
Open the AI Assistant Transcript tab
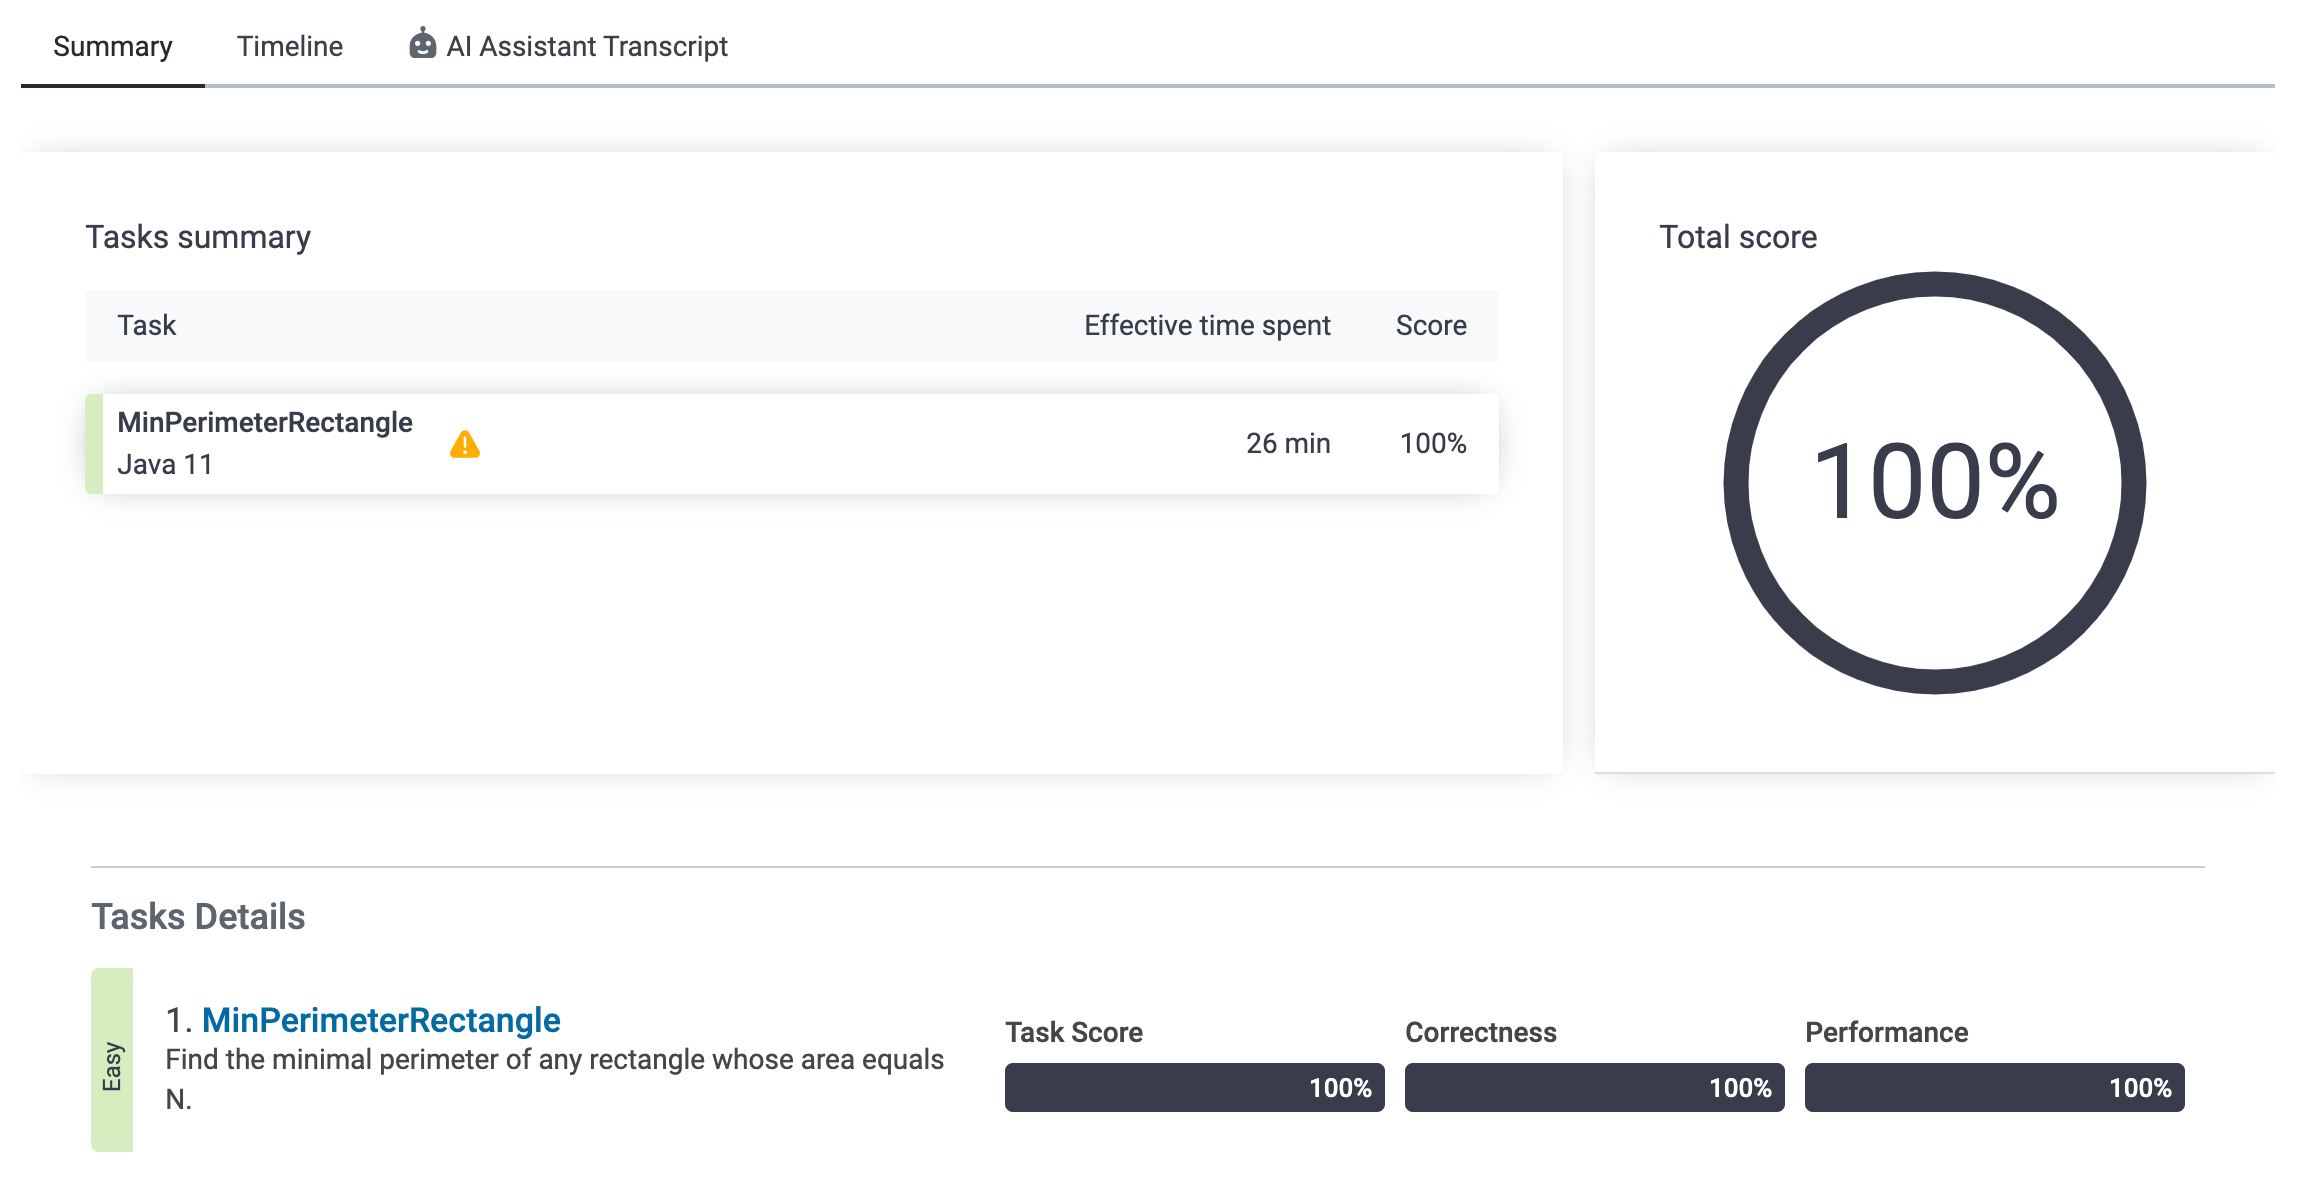[586, 46]
